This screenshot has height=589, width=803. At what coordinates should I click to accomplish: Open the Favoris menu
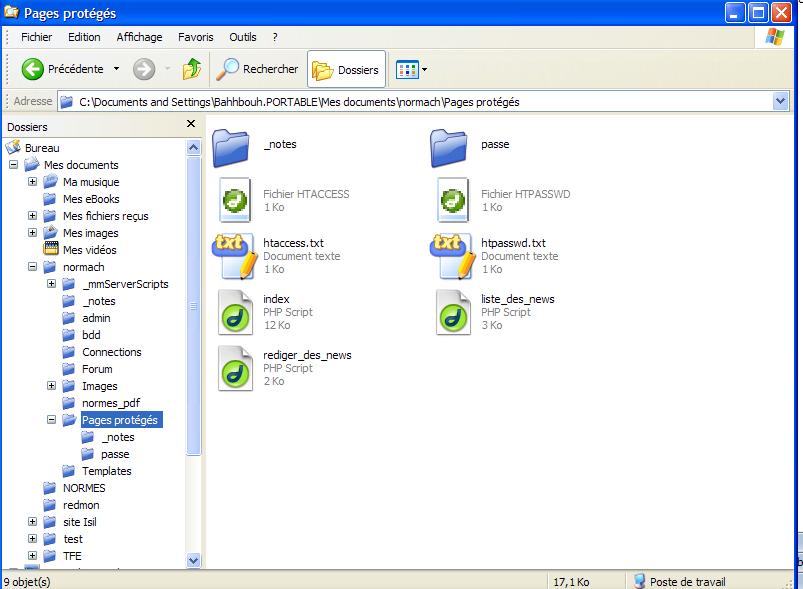[196, 37]
